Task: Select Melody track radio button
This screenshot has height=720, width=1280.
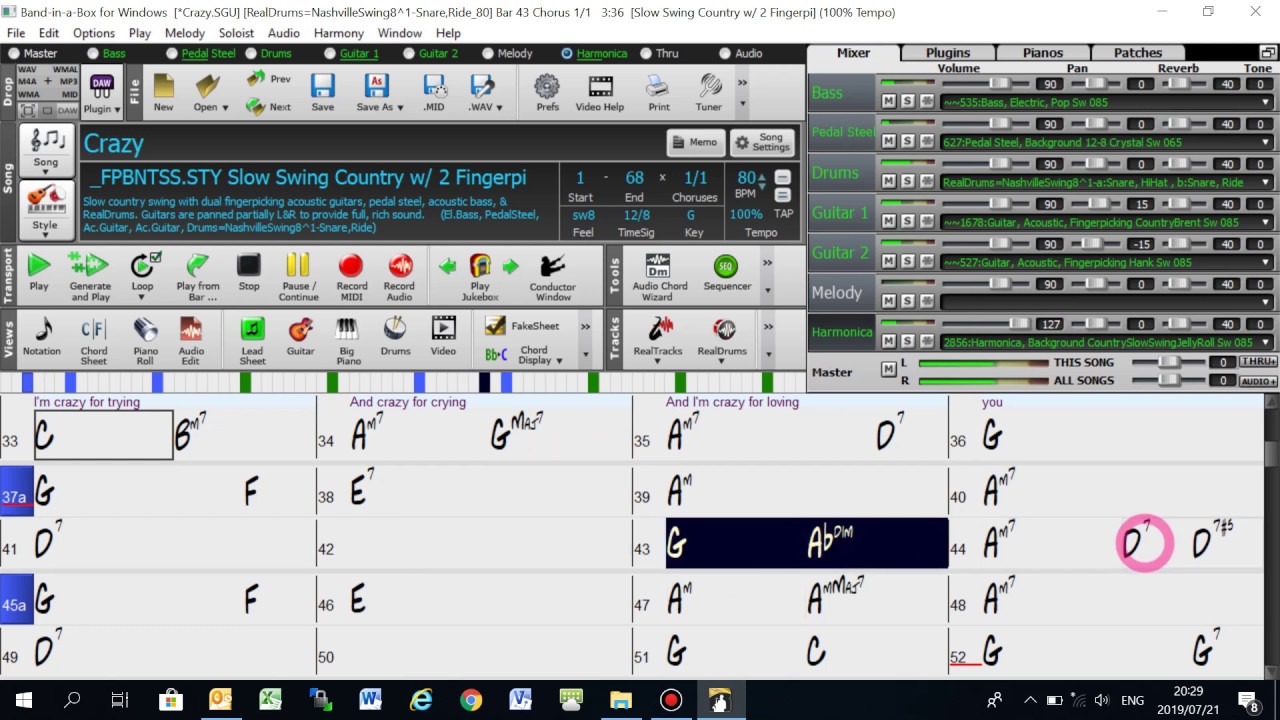Action: tap(488, 53)
